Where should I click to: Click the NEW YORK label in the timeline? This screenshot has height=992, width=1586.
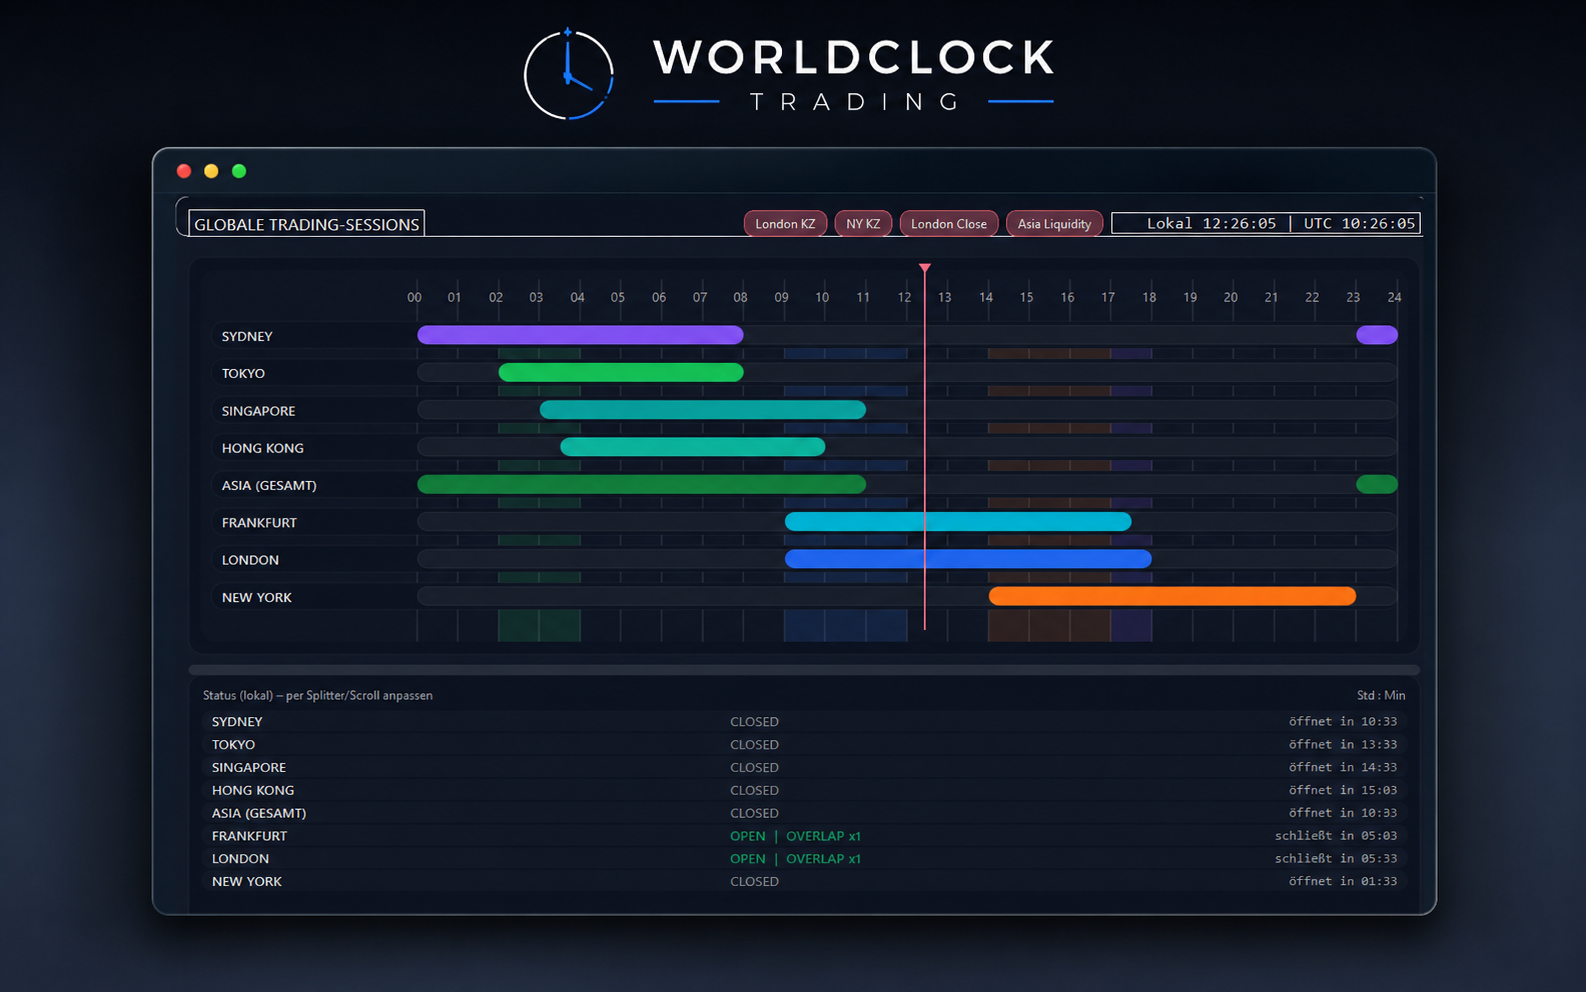pos(257,597)
